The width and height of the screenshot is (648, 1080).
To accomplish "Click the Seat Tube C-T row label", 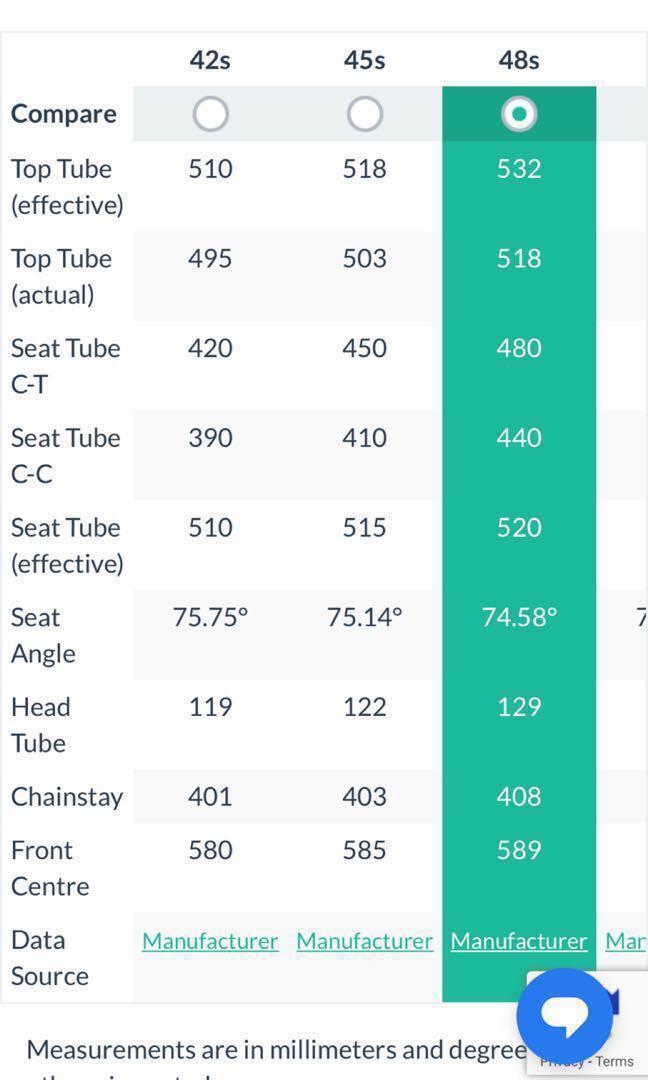I will pyautogui.click(x=65, y=366).
